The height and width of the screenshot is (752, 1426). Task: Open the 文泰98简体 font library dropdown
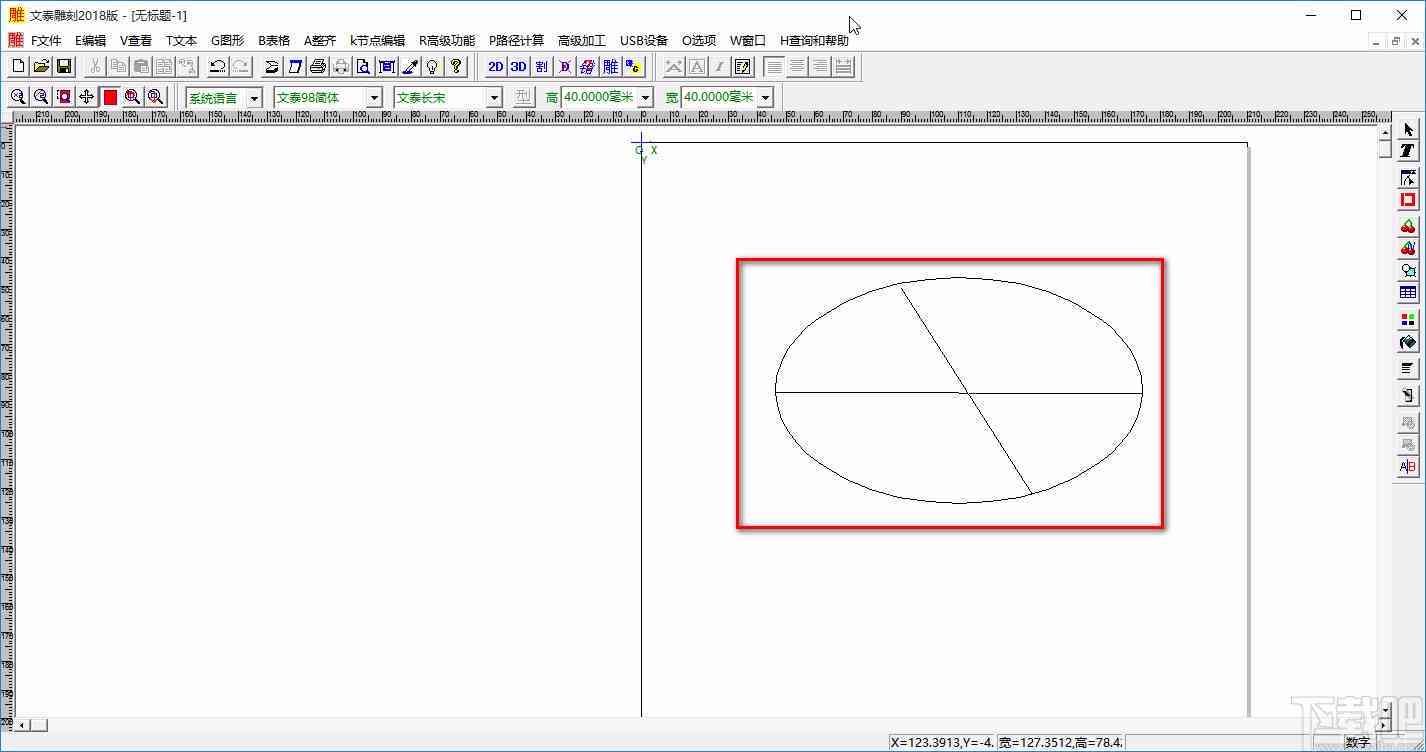pos(374,98)
